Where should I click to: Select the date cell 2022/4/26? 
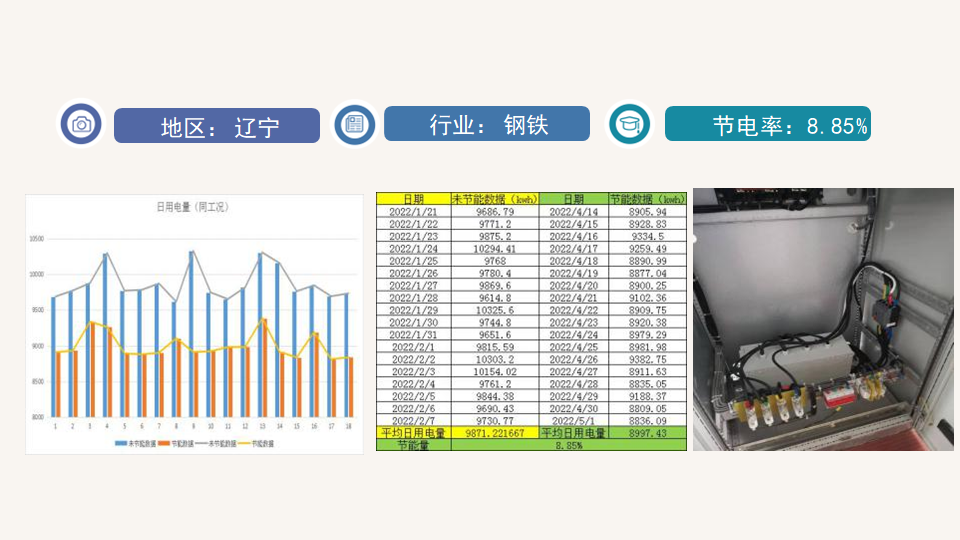[574, 359]
